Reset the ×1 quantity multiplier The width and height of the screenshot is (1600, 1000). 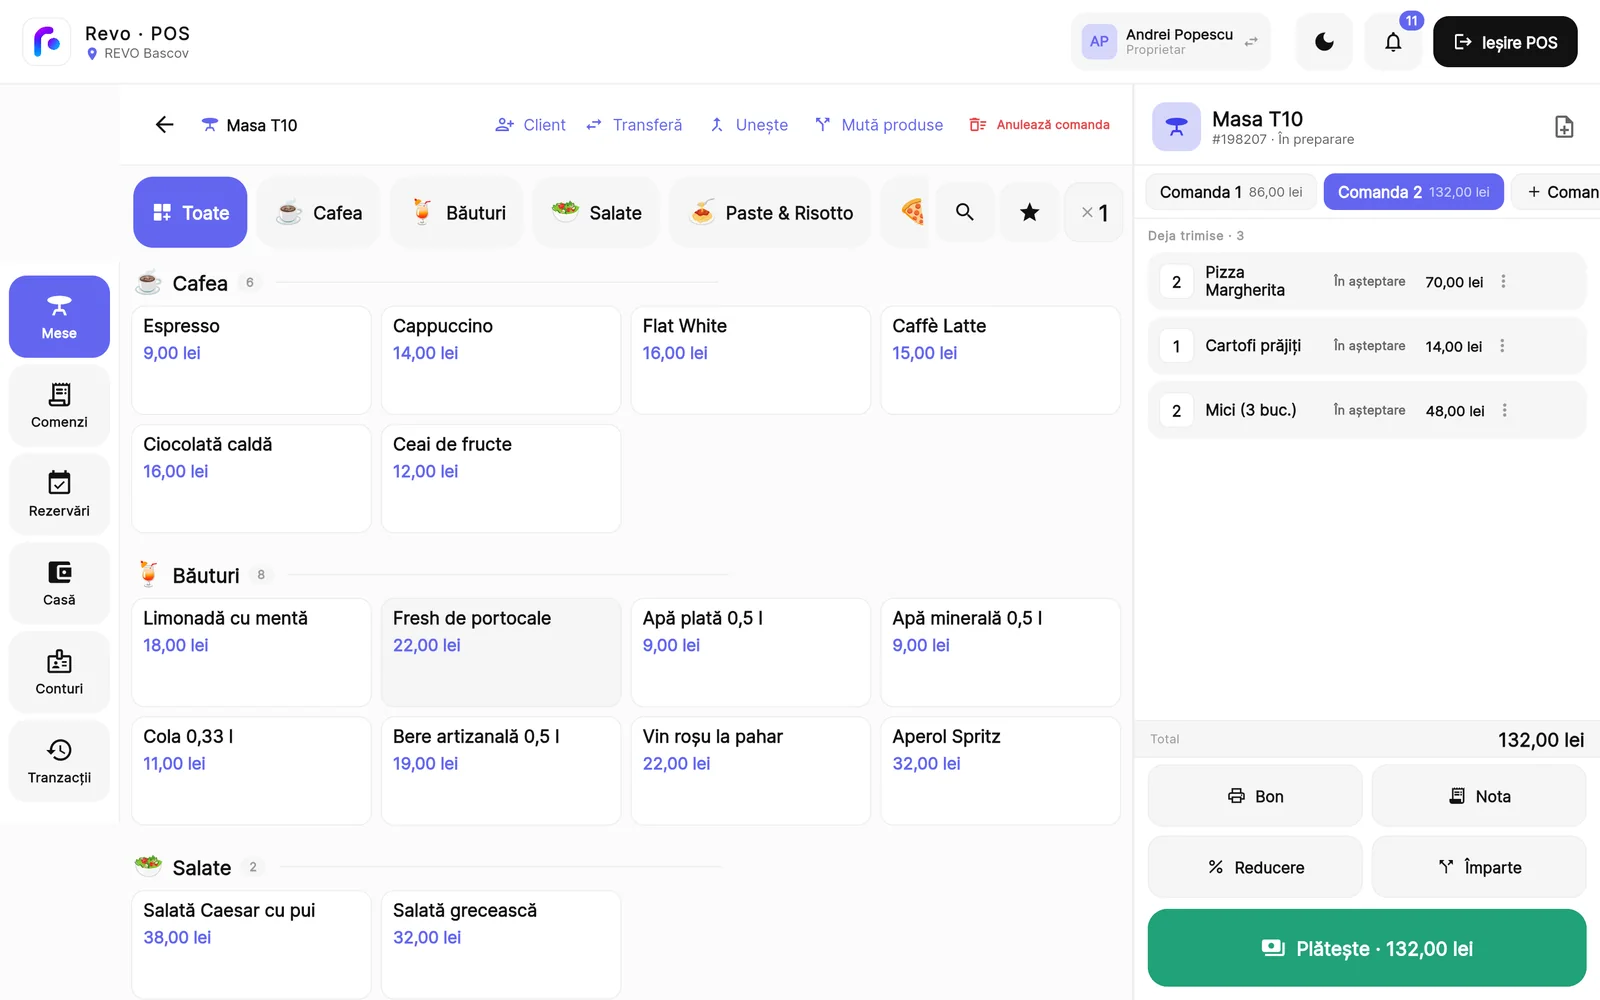click(1095, 212)
